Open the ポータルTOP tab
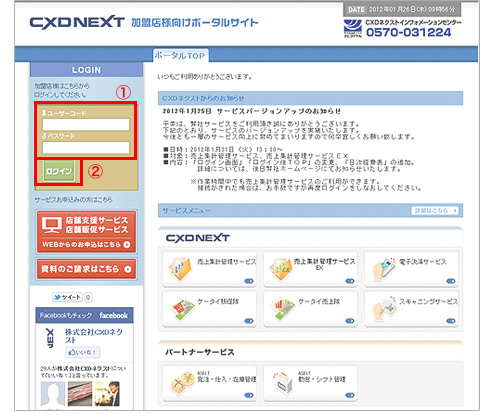500x414 pixels. (181, 55)
